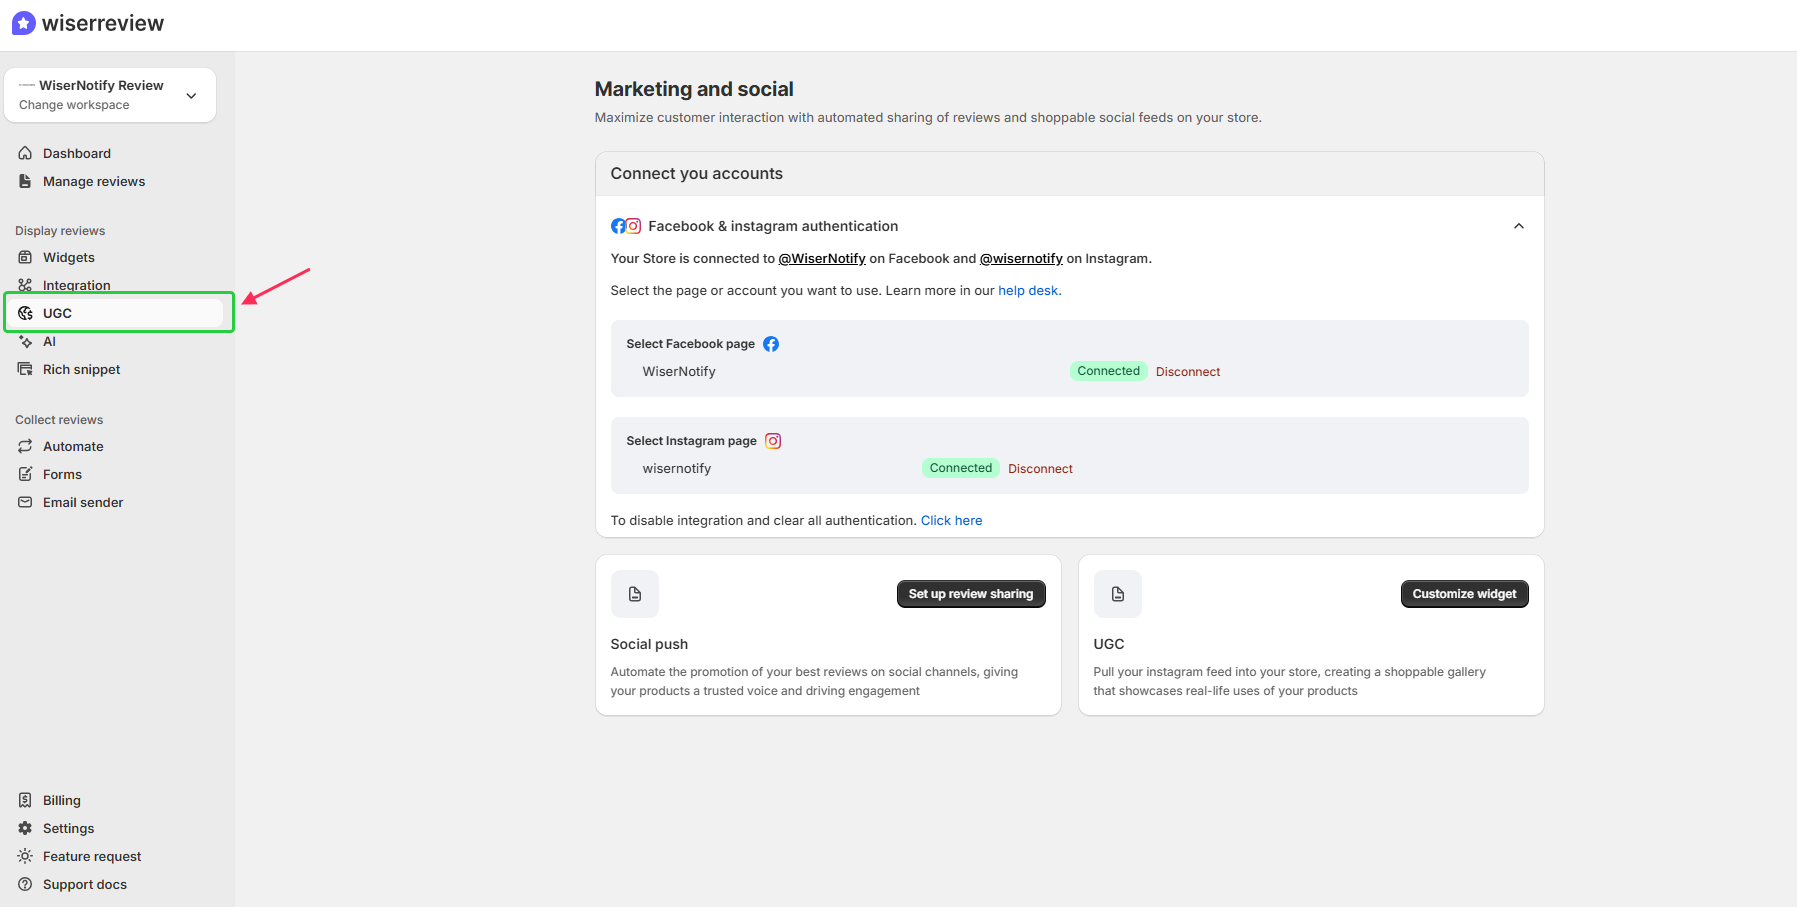Image resolution: width=1797 pixels, height=907 pixels.
Task: Click the Facebook icon next to Select Facebook page
Action: (770, 343)
